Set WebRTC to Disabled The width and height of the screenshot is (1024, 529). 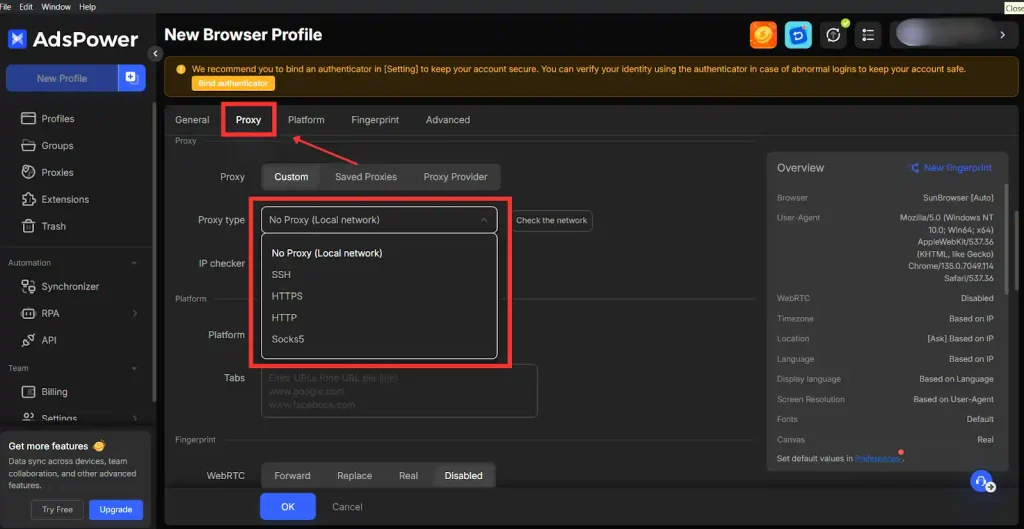click(x=464, y=475)
